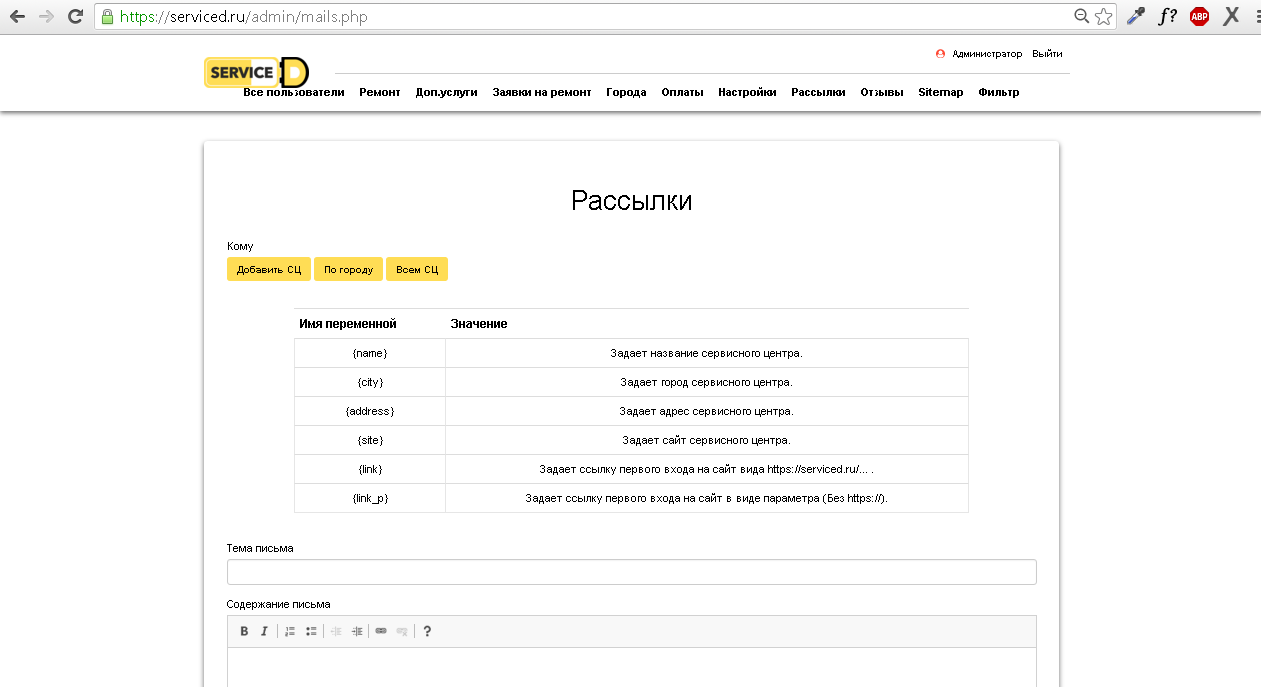Click the Имя переменной column header

[348, 324]
